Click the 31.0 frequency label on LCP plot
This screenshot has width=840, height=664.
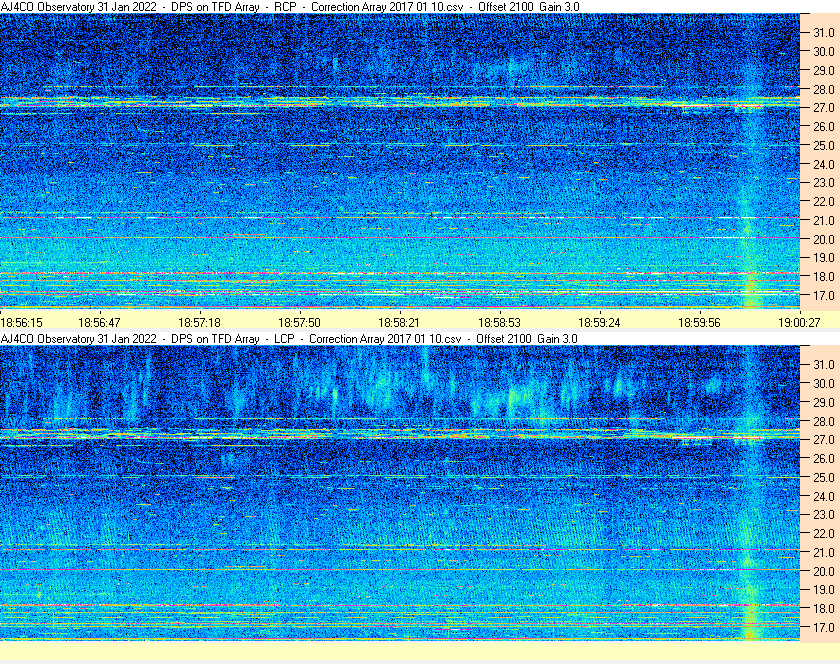pos(824,365)
